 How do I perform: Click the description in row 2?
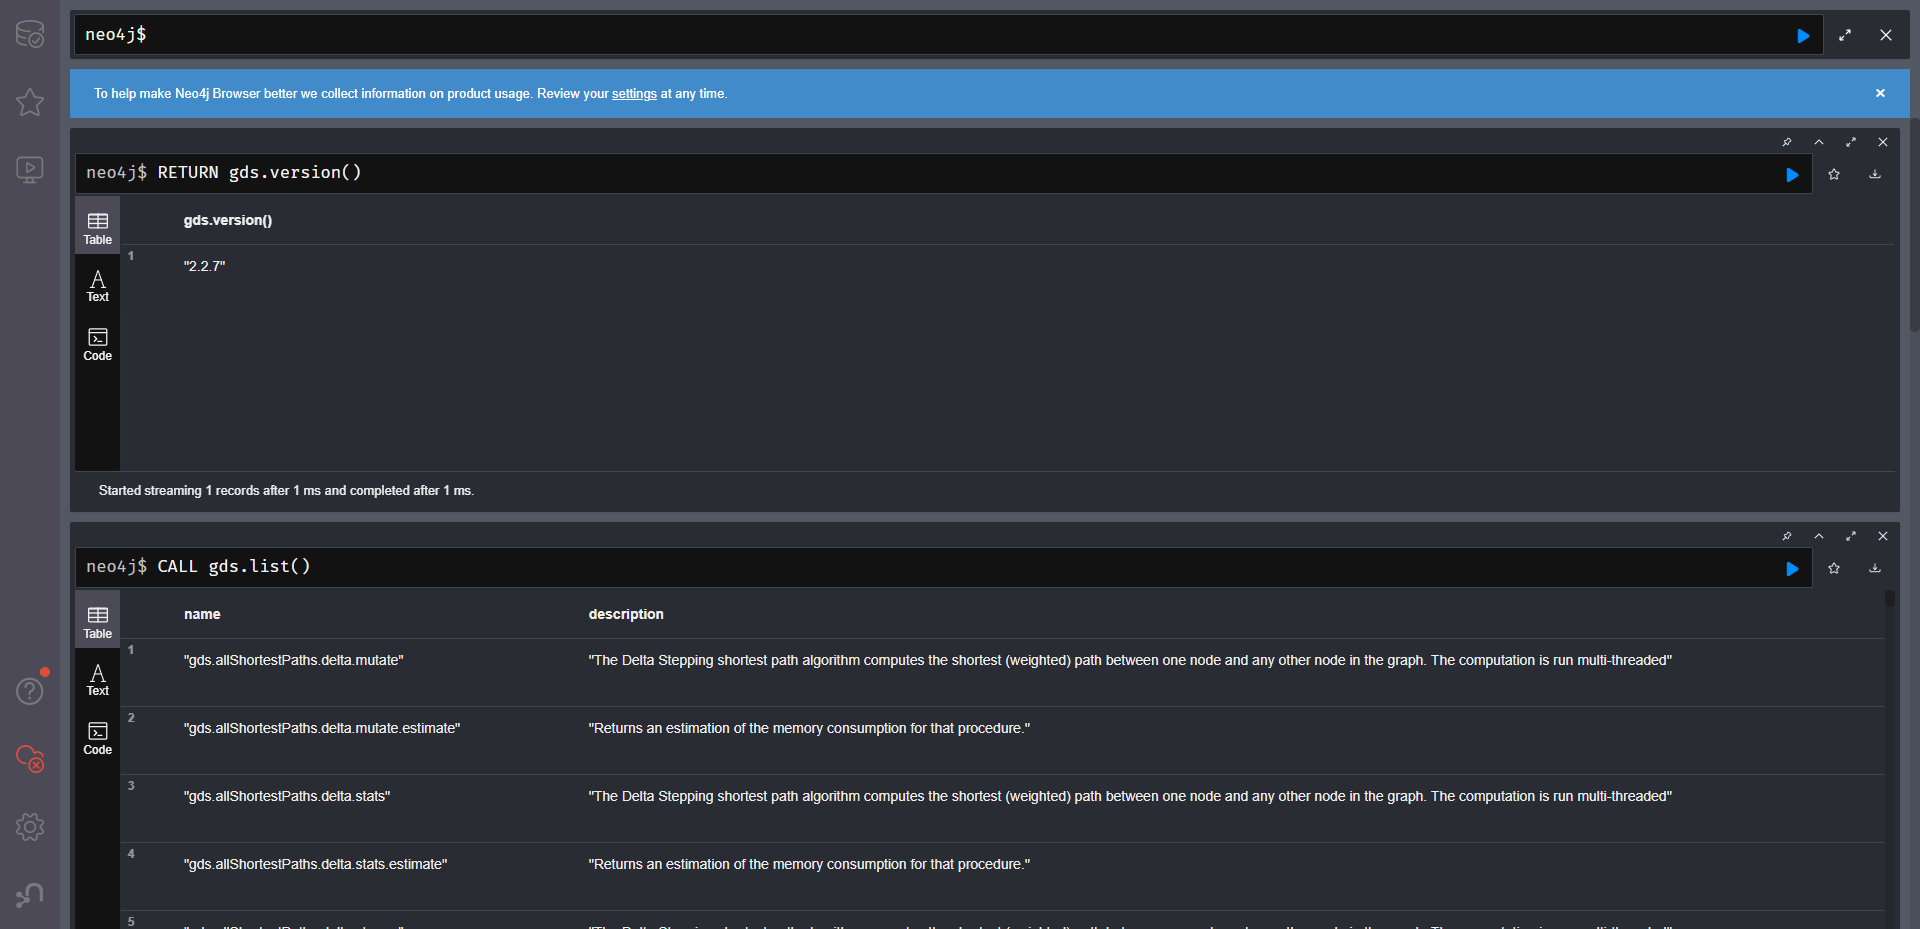point(809,729)
